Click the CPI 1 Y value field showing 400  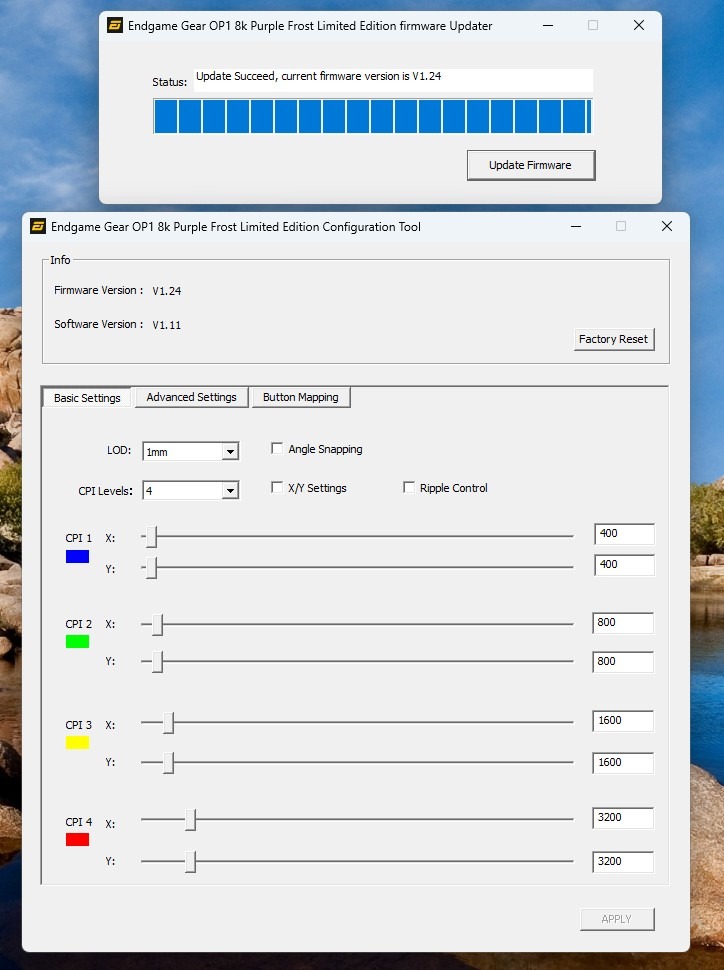coord(624,565)
